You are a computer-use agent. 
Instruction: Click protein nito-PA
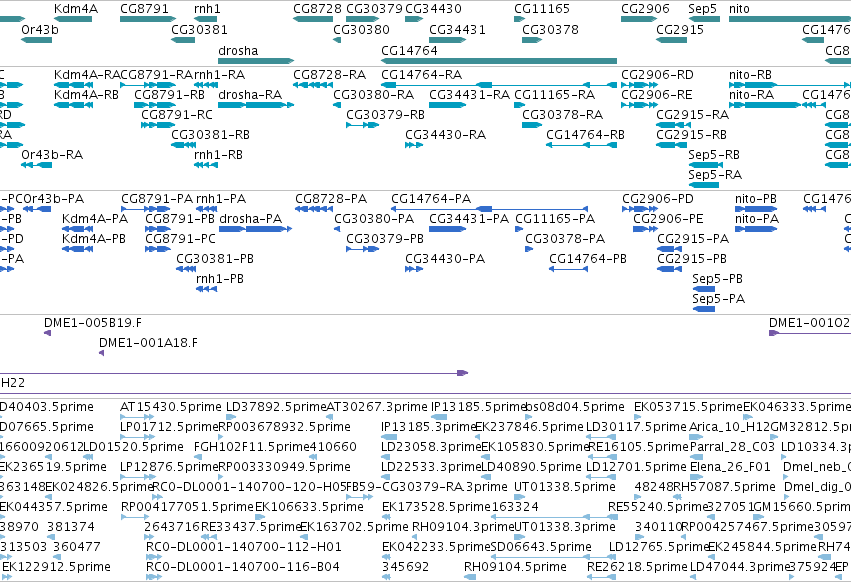pos(755,229)
